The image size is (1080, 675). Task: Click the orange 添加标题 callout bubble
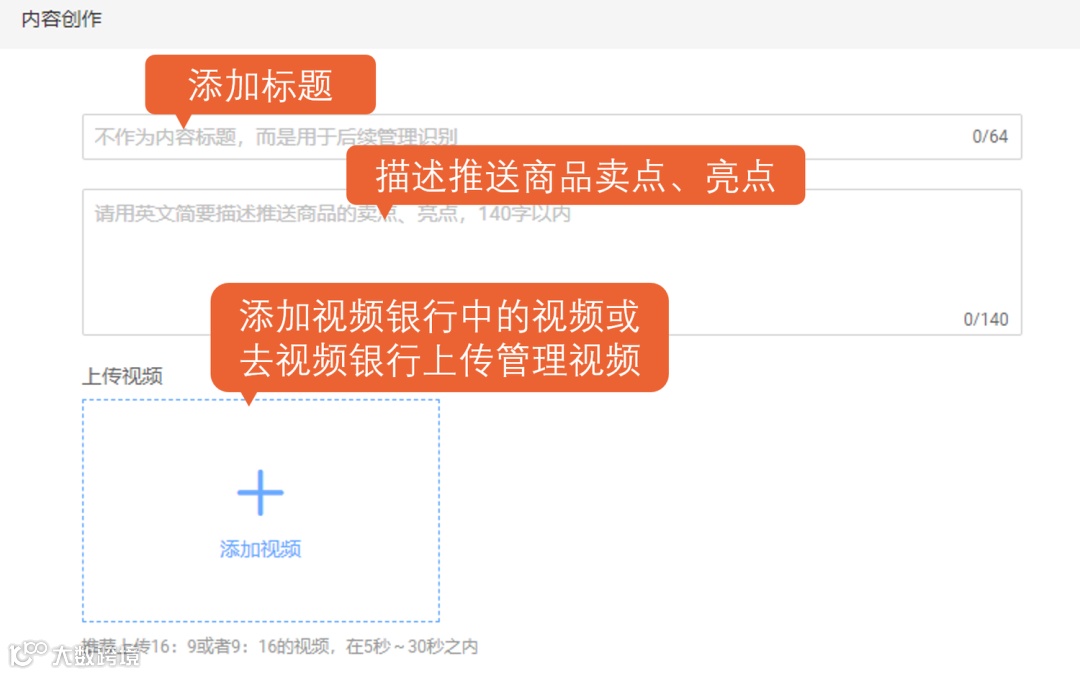click(x=260, y=86)
